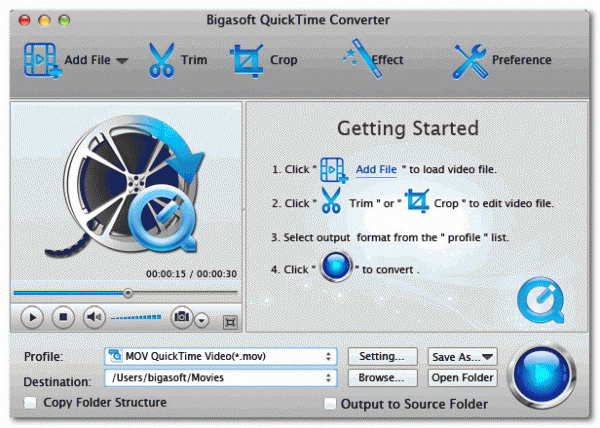The width and height of the screenshot is (600, 428).
Task: Enable Copy Folder Structure checkbox
Action: tap(30, 402)
